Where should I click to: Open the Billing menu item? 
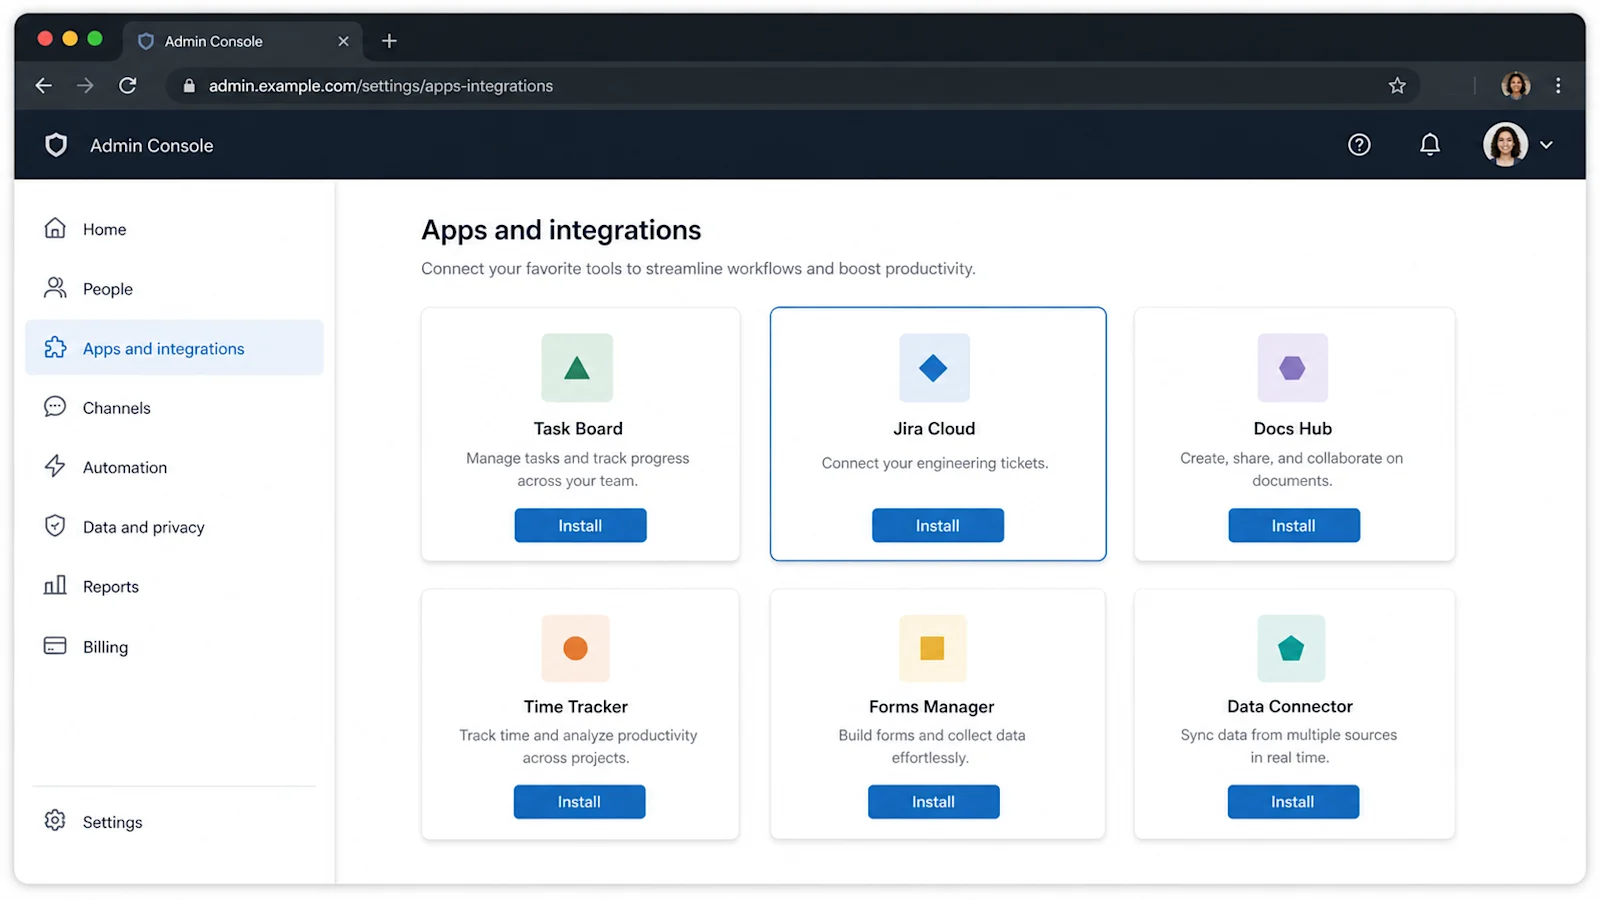point(174,646)
